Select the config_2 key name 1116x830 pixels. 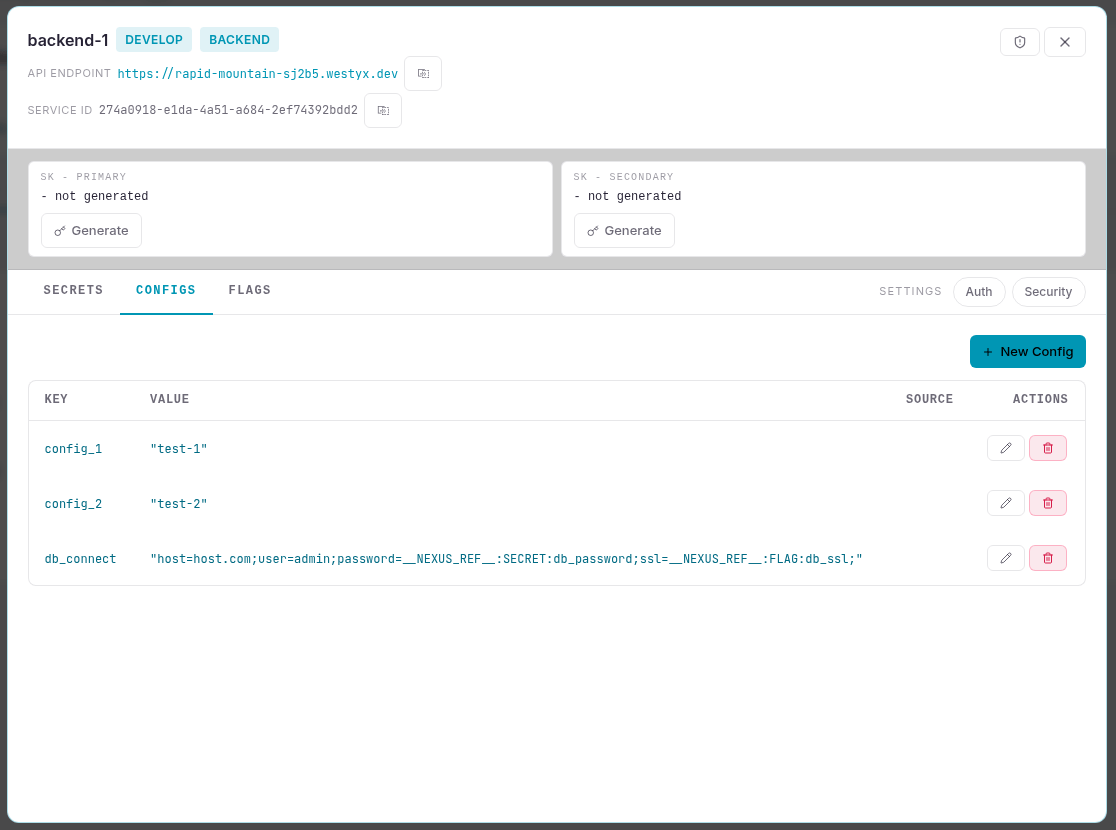coord(73,504)
